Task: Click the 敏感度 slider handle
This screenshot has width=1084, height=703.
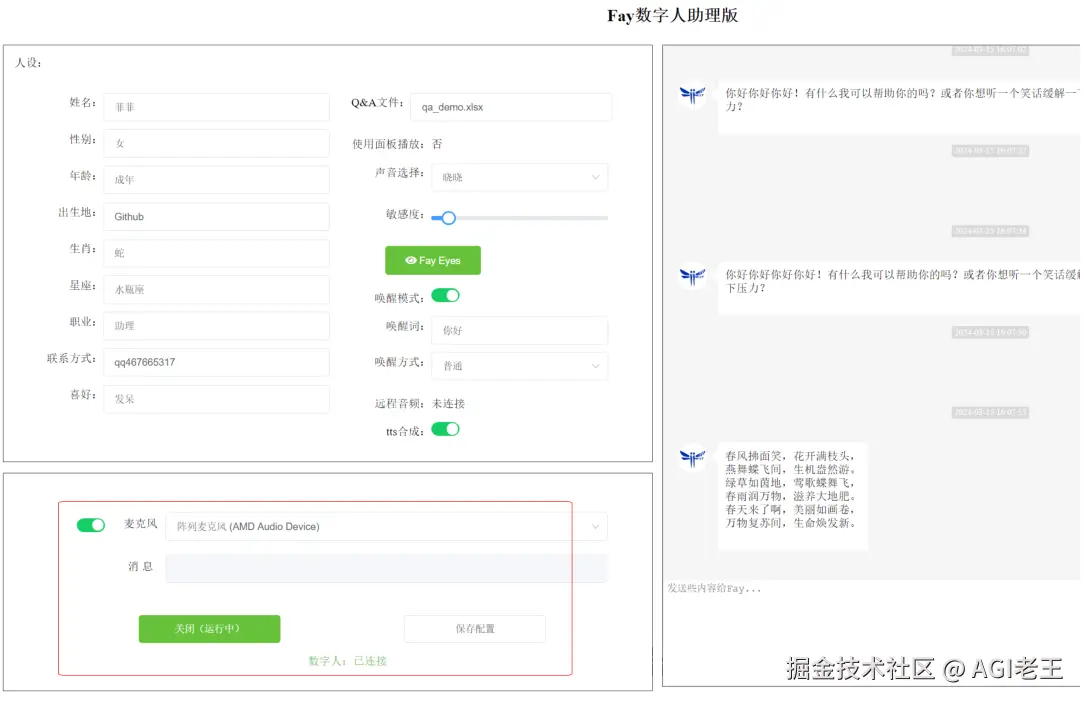Action: pyautogui.click(x=449, y=218)
